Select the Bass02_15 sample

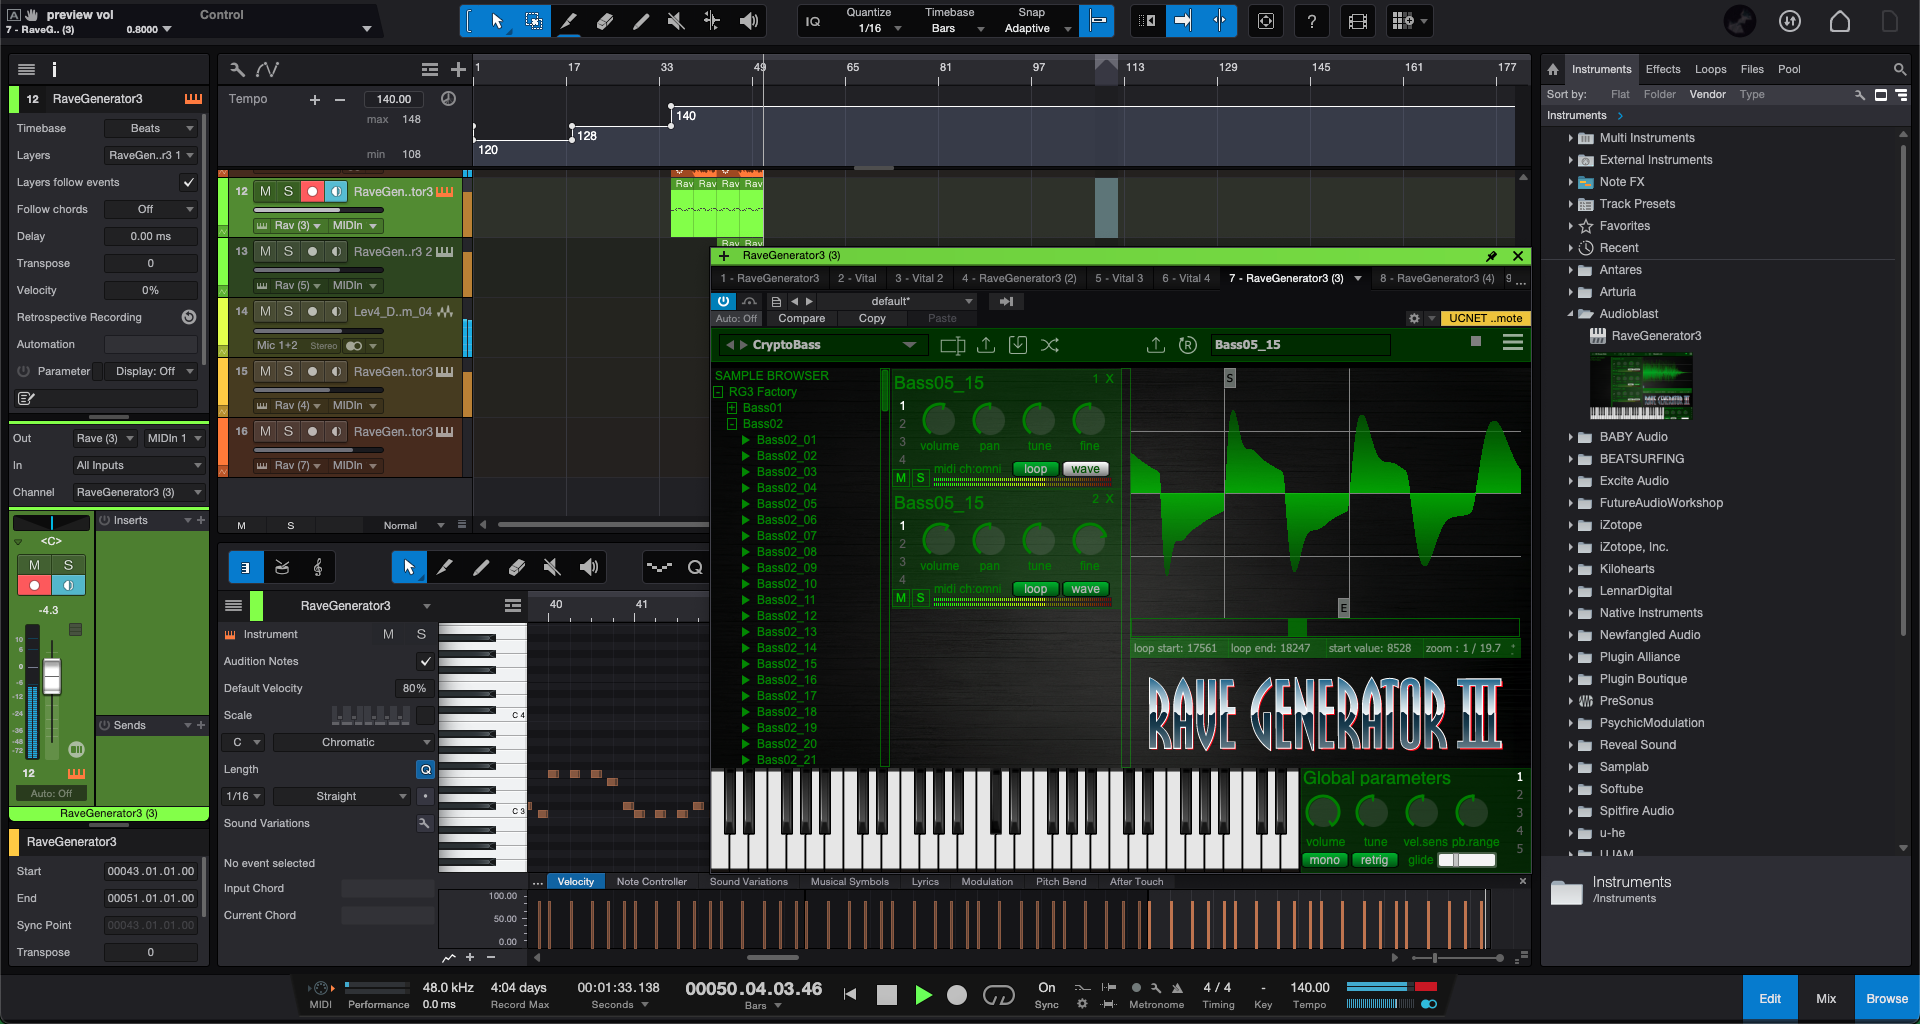point(786,664)
